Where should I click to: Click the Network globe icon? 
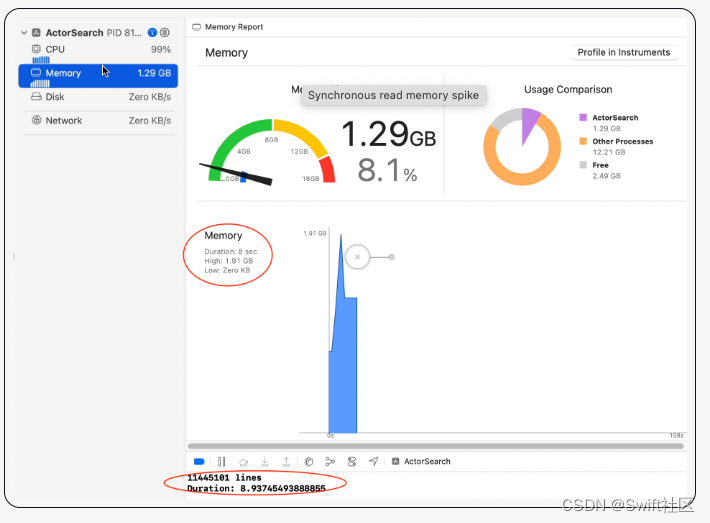[x=36, y=120]
